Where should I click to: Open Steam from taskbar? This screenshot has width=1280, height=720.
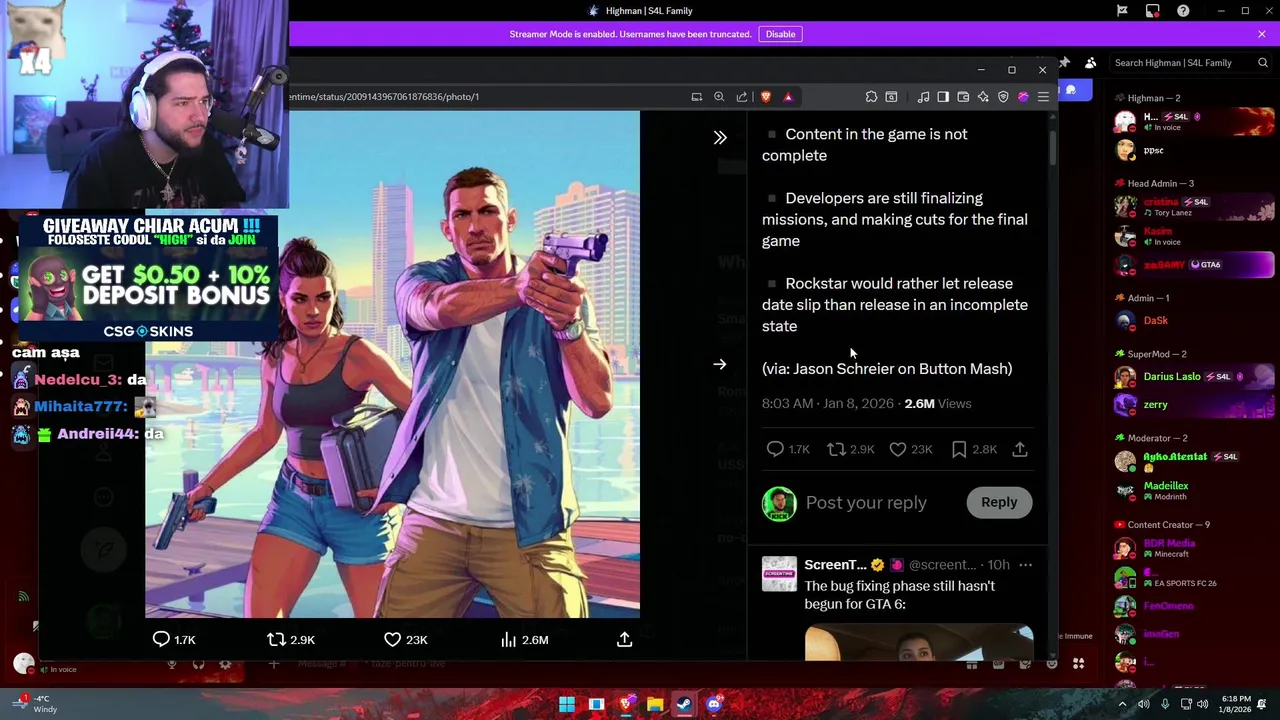tap(684, 704)
